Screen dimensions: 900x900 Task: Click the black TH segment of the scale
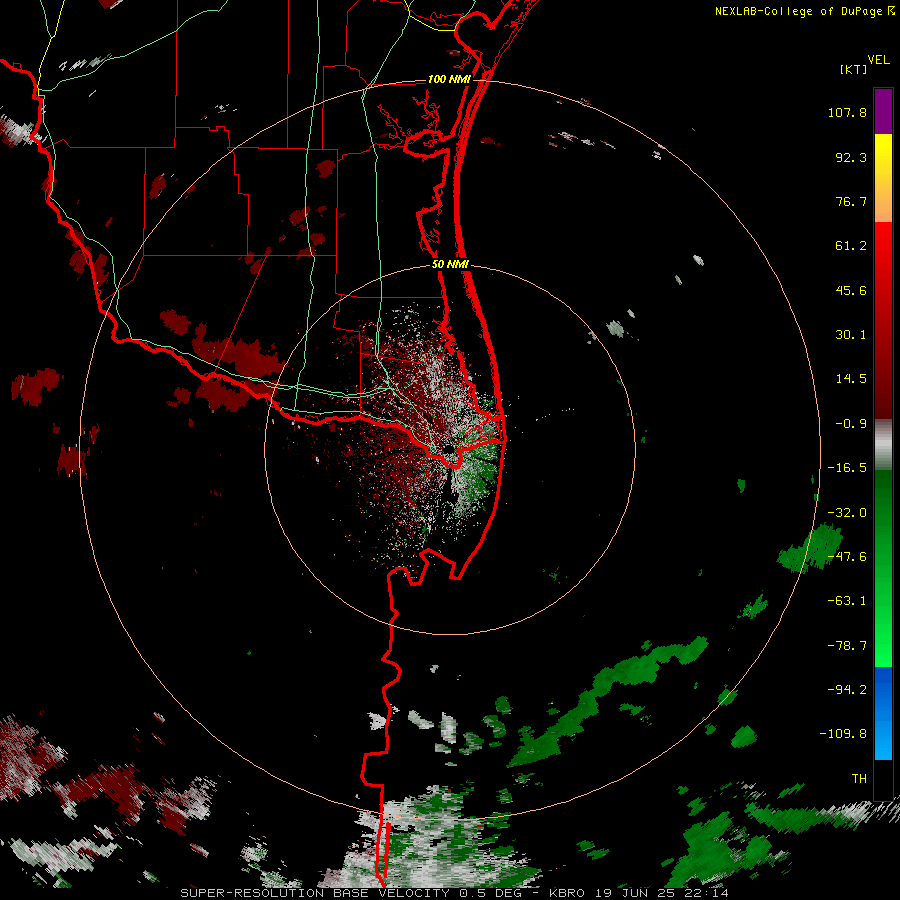[883, 779]
